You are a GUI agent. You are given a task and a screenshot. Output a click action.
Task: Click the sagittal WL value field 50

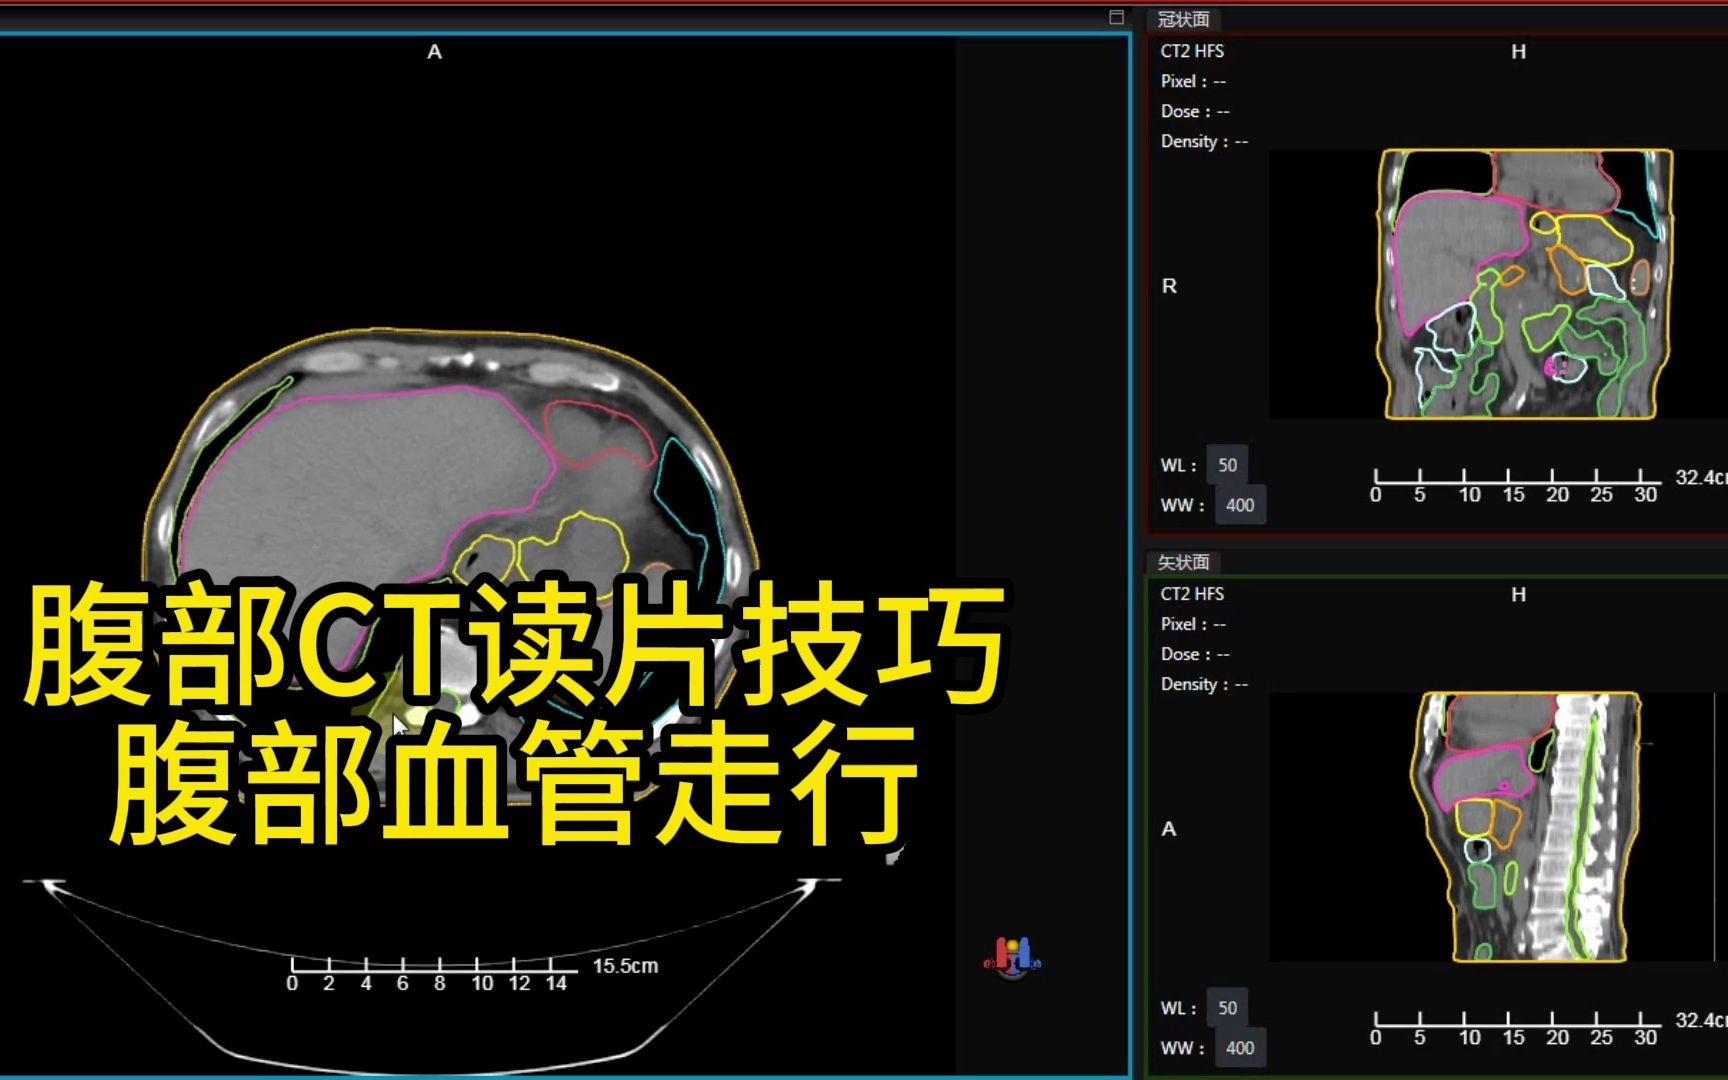point(1227,1008)
